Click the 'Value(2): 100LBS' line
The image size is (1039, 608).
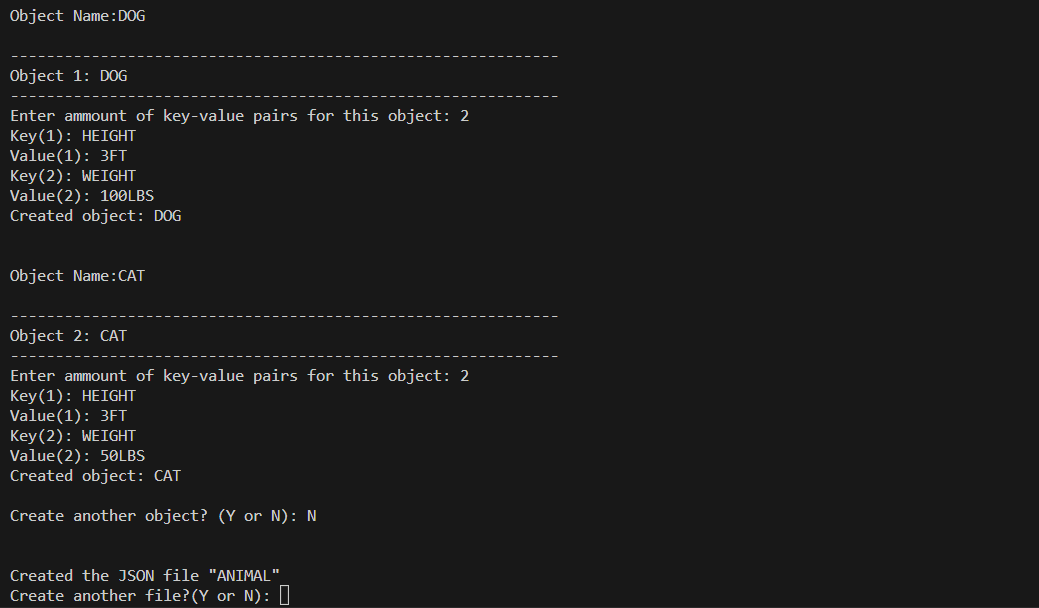pos(82,196)
